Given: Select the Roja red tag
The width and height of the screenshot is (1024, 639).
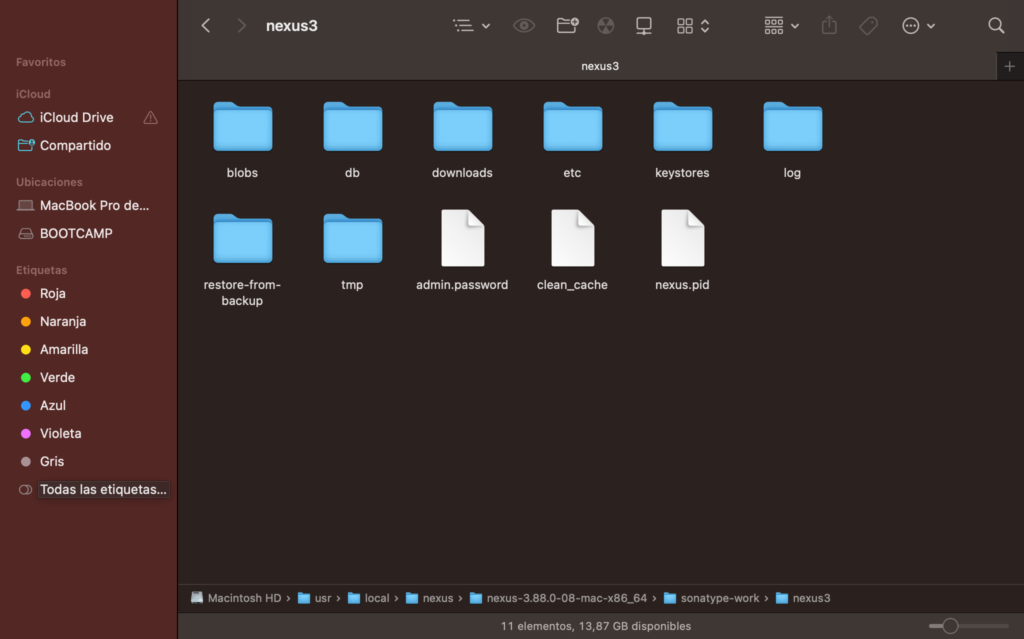Looking at the screenshot, I should coord(52,294).
